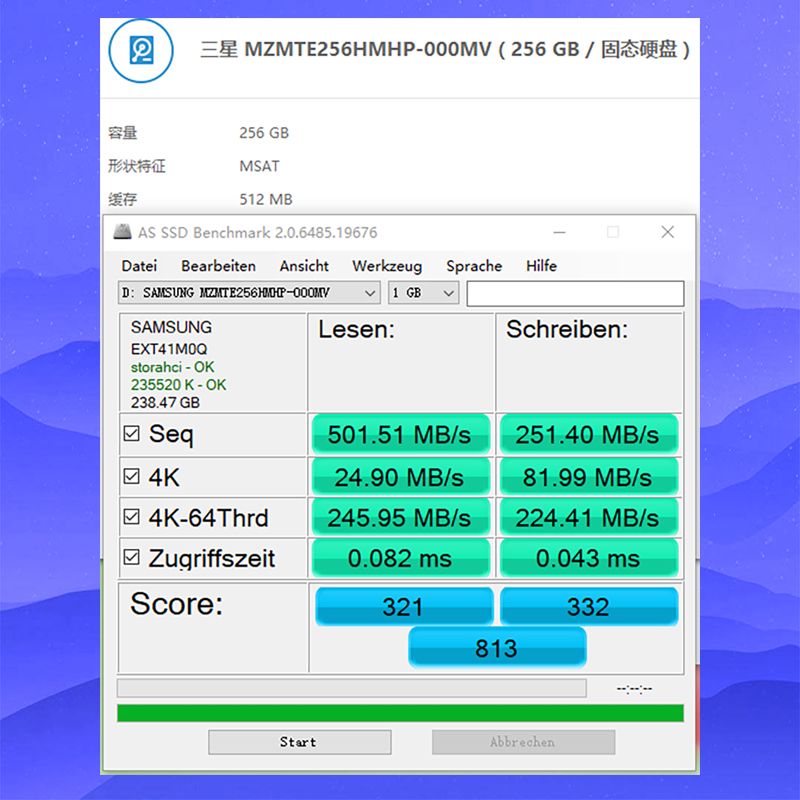This screenshot has width=800, height=800.
Task: Toggle the 4K test checkbox
Action: tap(132, 477)
